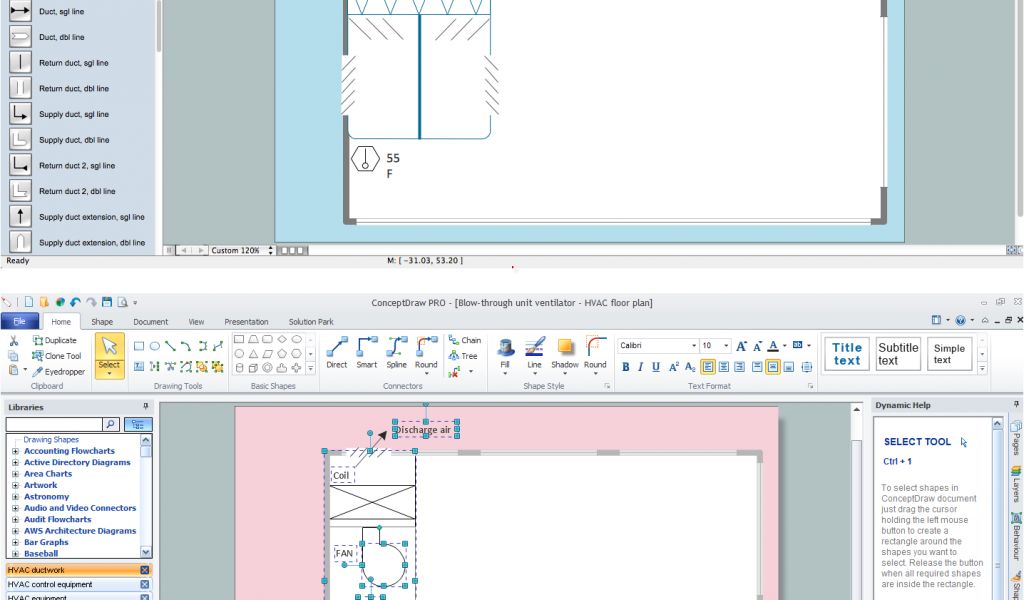Pick the Smart connector tool
The height and width of the screenshot is (600, 1024).
(x=367, y=351)
